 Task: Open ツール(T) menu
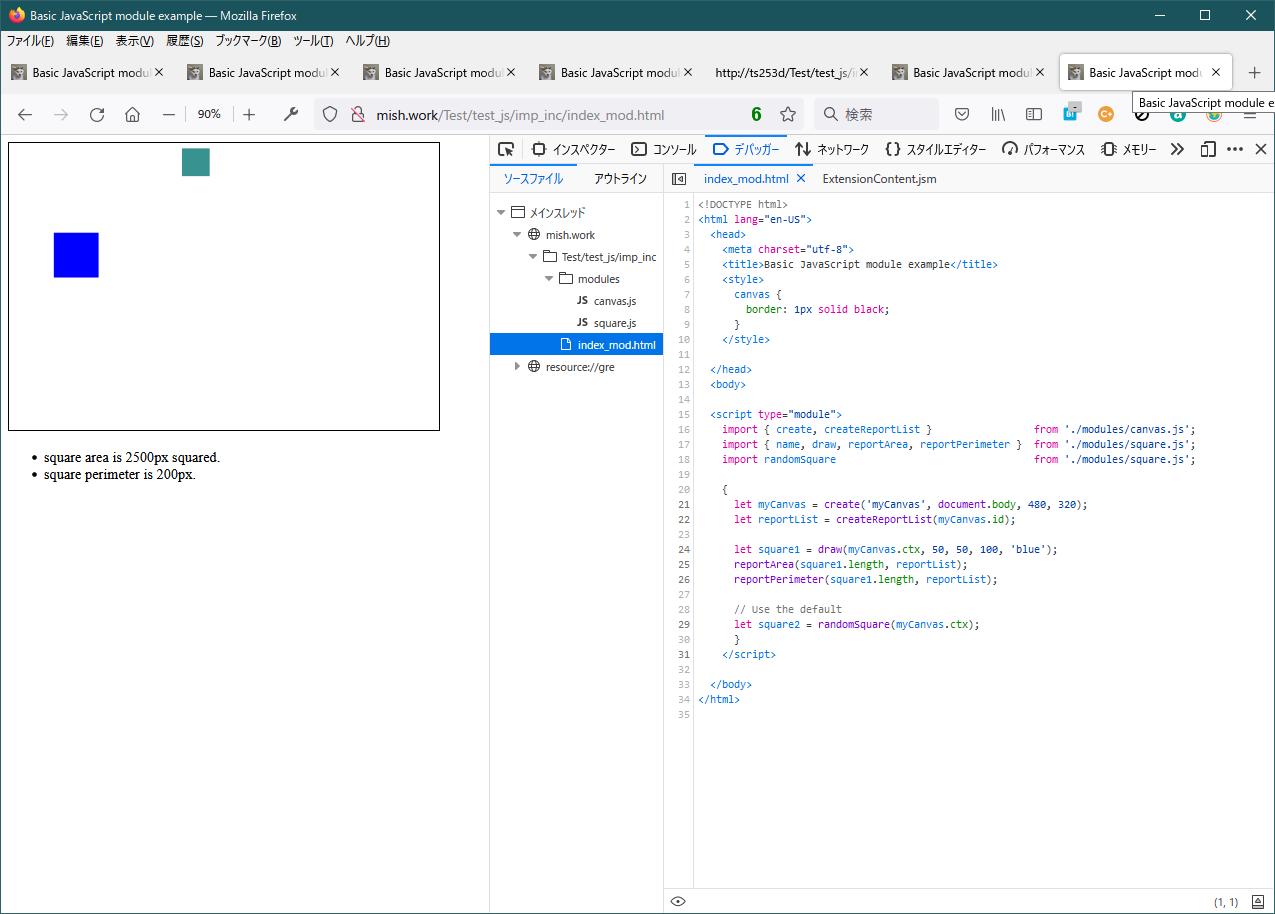pos(313,41)
